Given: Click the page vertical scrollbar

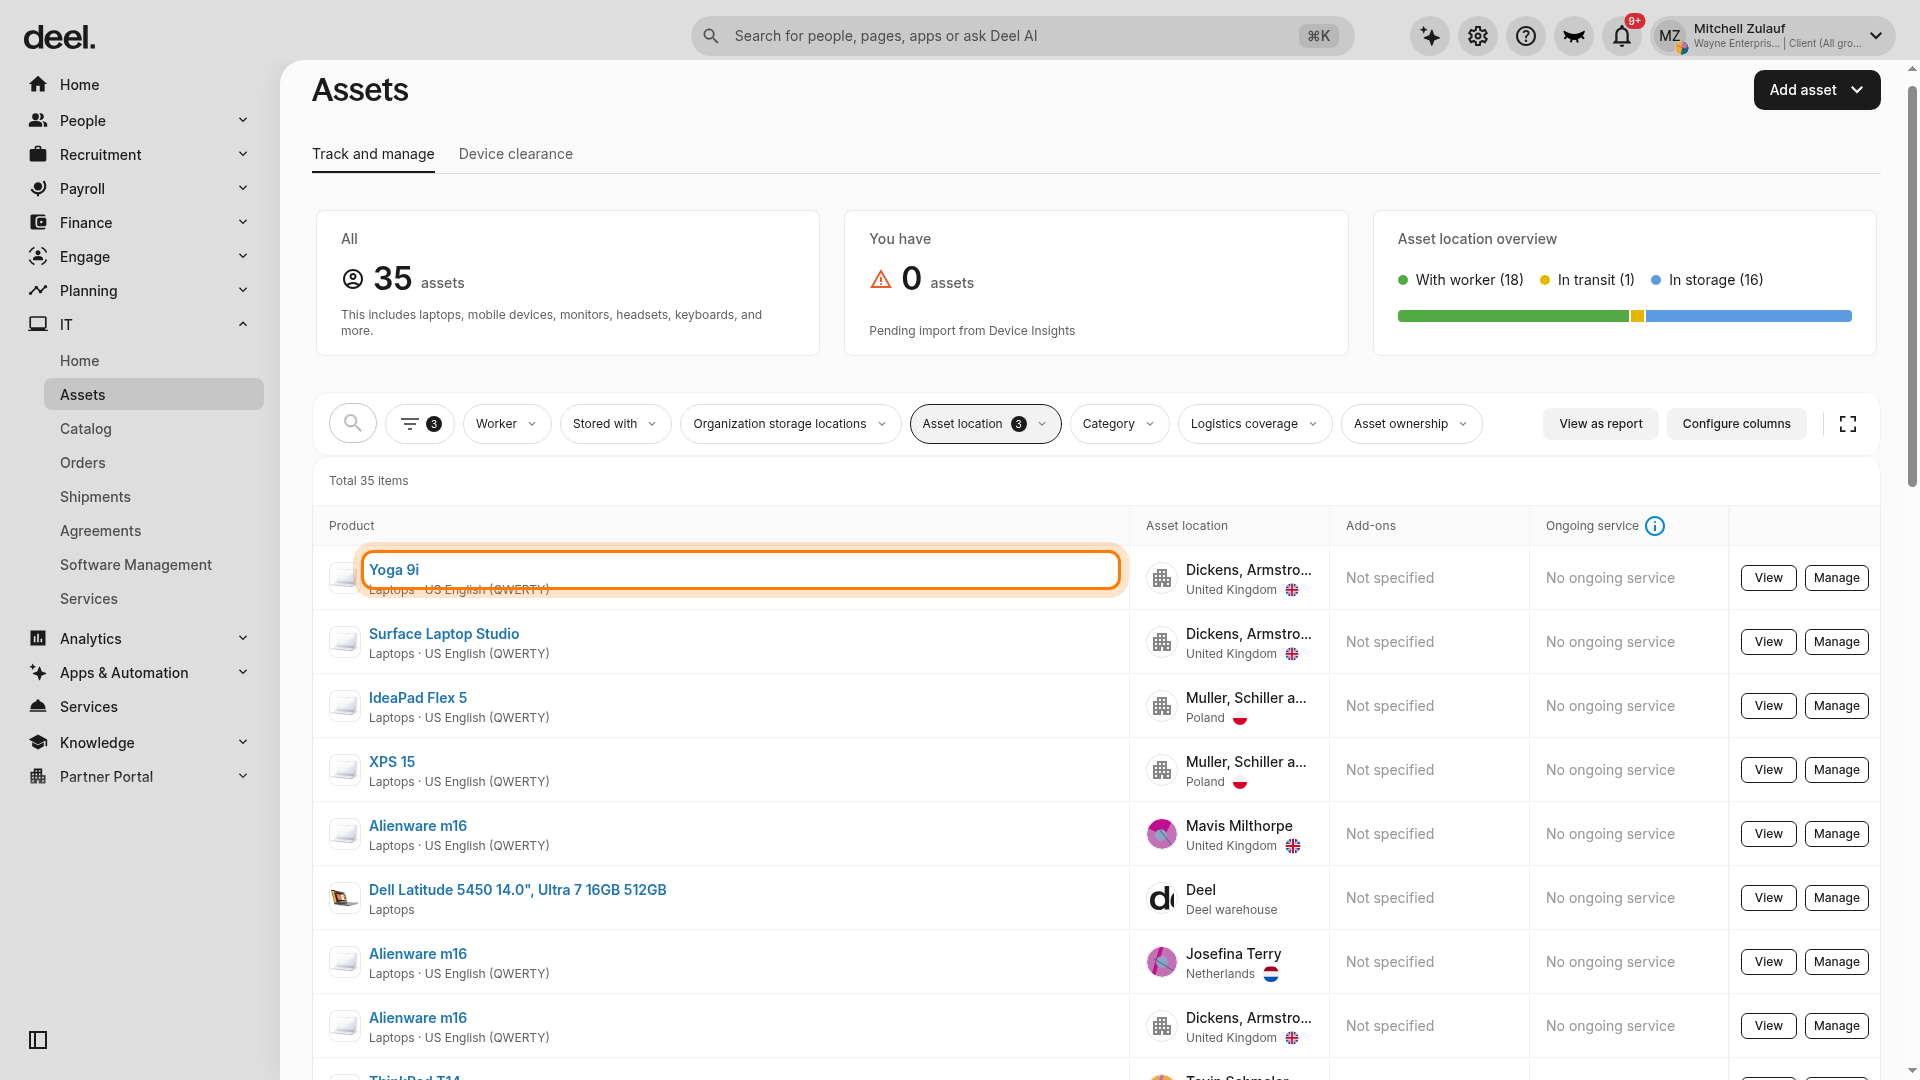Looking at the screenshot, I should (x=1912, y=286).
